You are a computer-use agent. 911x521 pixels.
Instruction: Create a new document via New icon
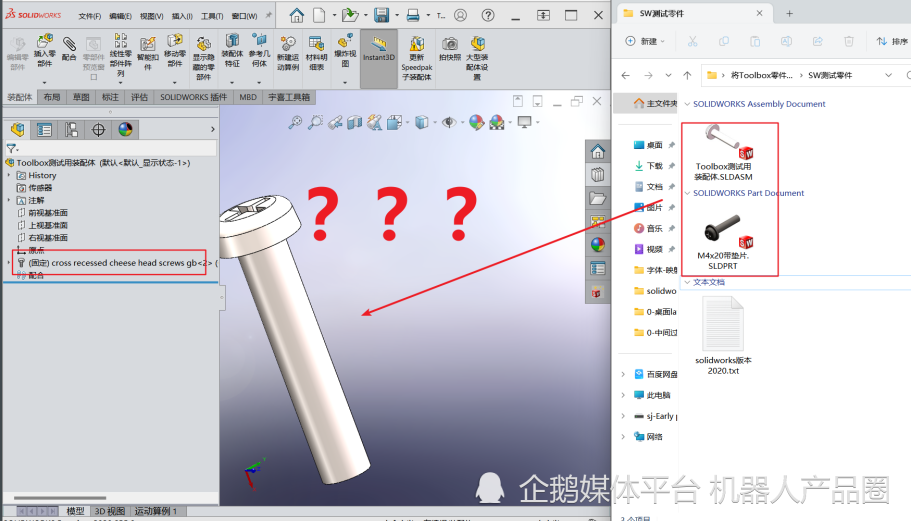[x=319, y=16]
